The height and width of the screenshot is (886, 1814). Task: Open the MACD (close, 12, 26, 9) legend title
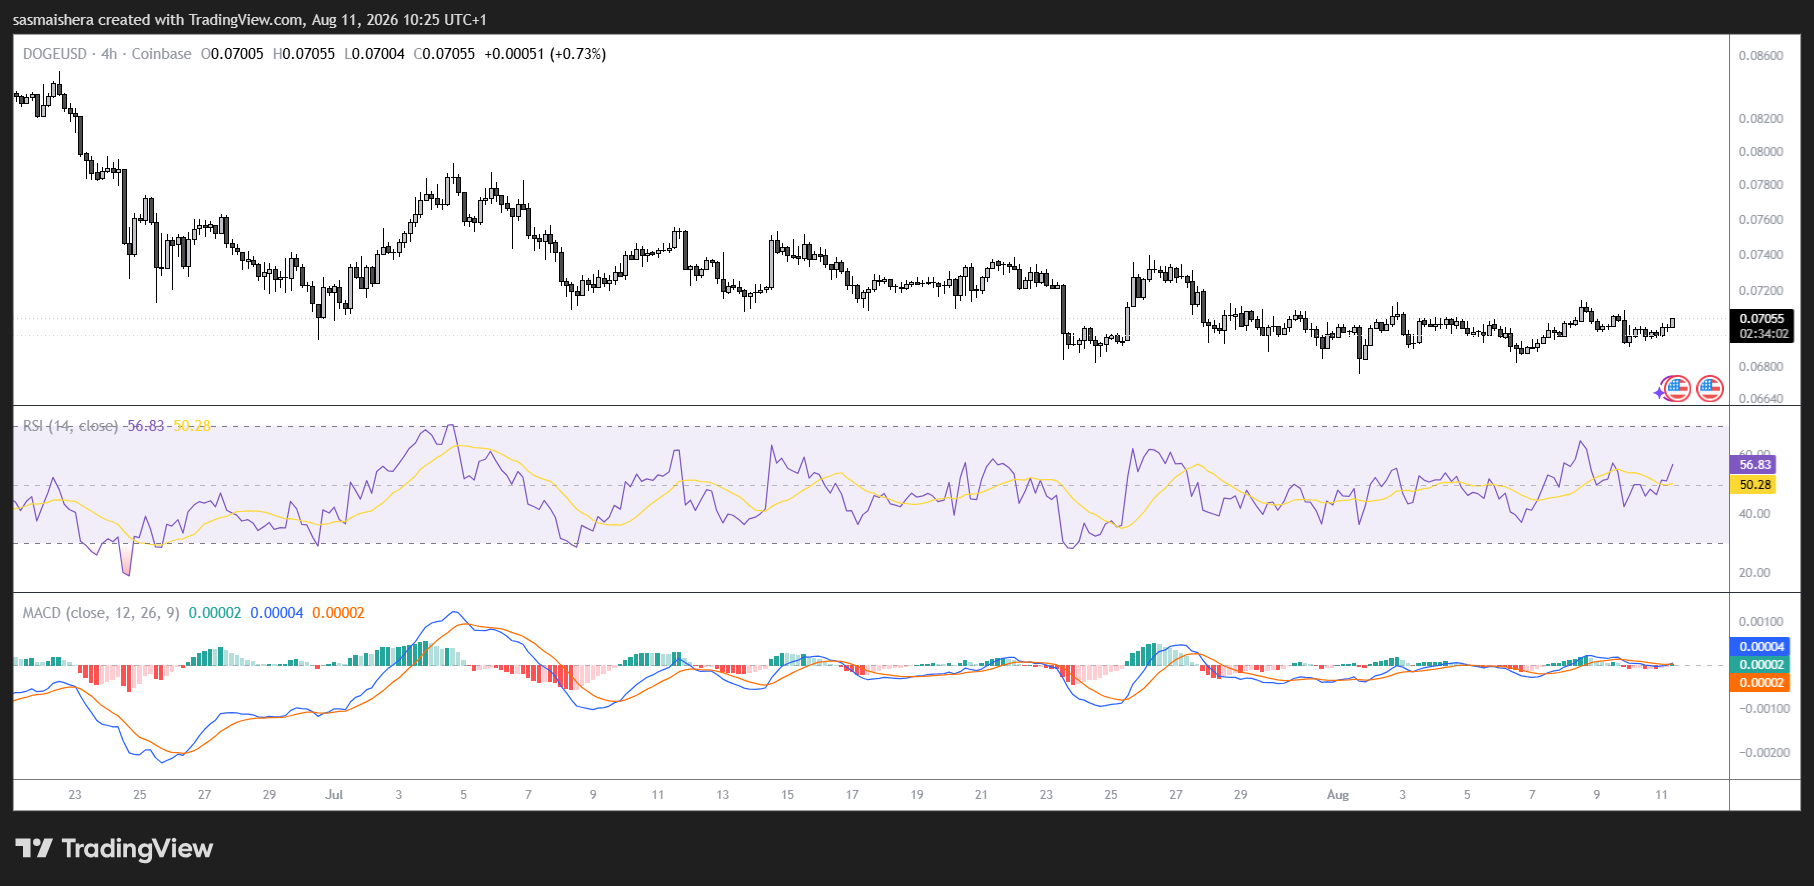101,613
